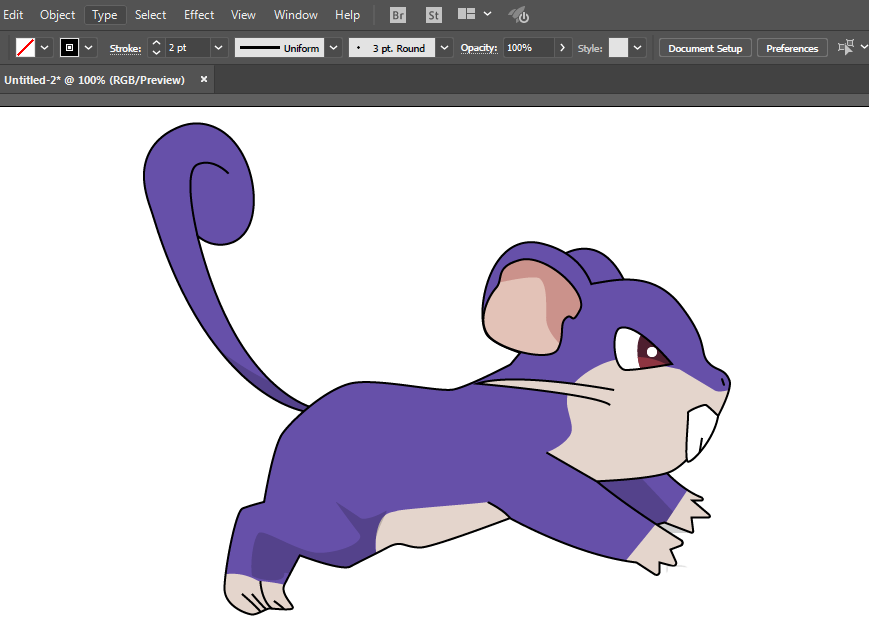Click the graphic Style swatch
The width and height of the screenshot is (869, 637).
click(x=618, y=48)
